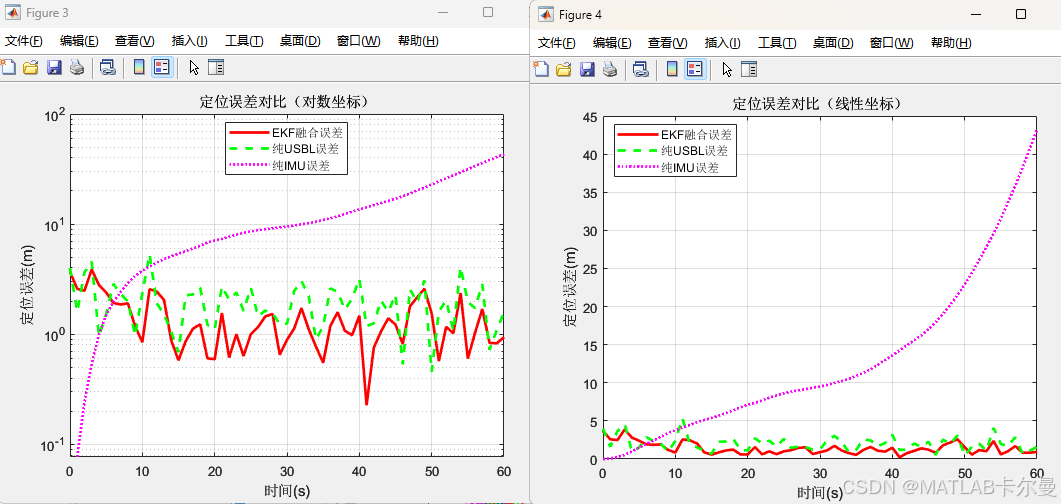The image size is (1061, 504).
Task: Open 文件(F) menu in Figure 4
Action: tap(556, 43)
